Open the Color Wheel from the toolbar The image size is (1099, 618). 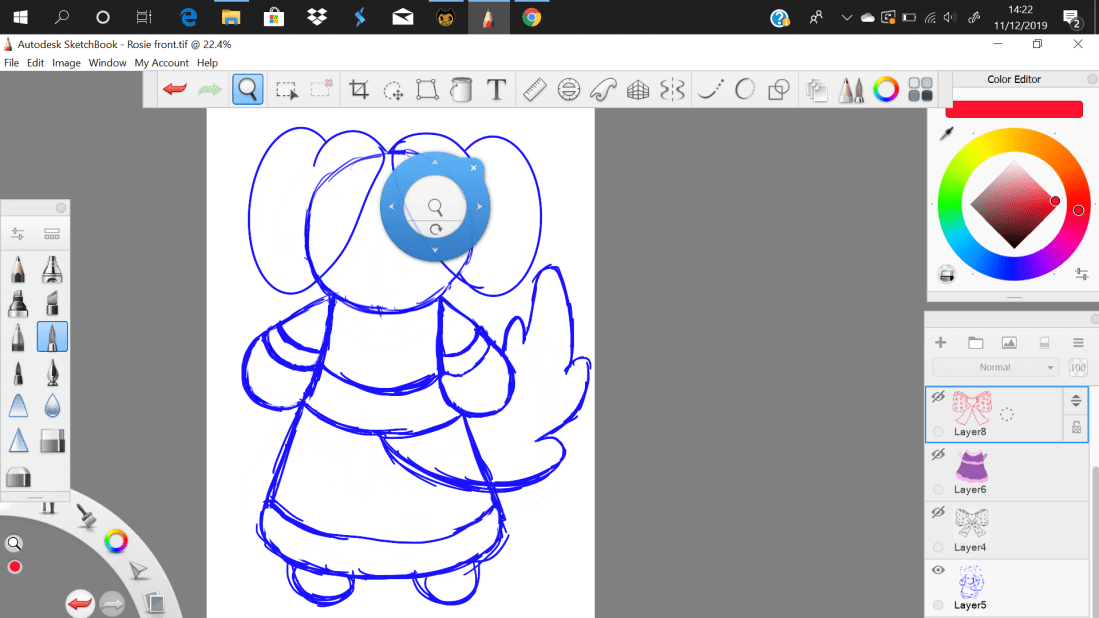886,90
